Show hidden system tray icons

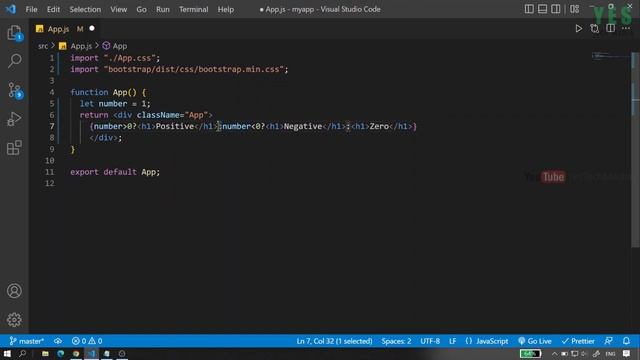click(x=554, y=353)
